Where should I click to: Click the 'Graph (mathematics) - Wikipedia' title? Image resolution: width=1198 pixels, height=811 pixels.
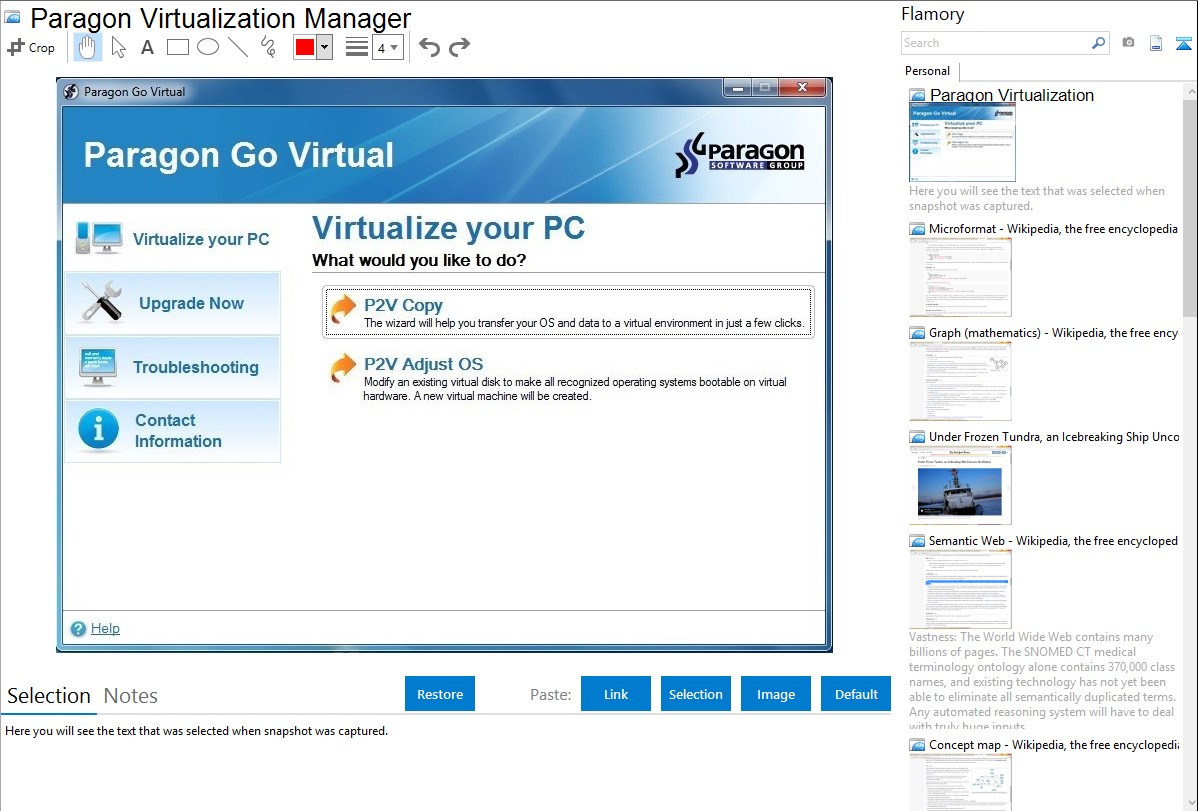[x=1053, y=333]
